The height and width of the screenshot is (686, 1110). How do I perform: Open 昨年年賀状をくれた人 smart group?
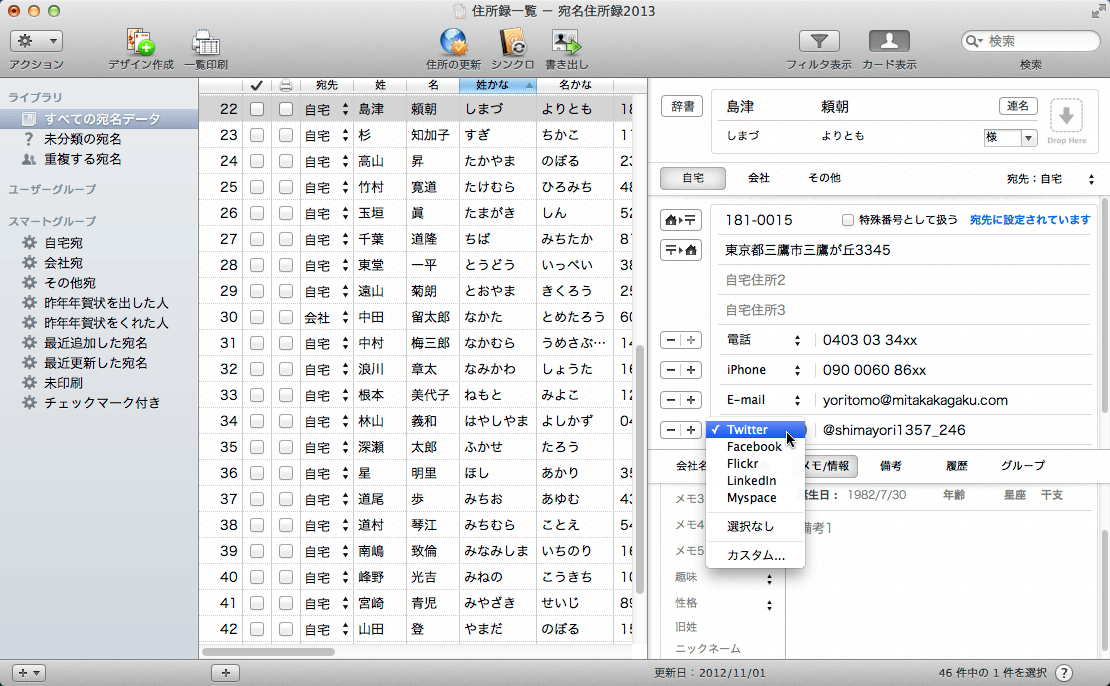(x=106, y=323)
